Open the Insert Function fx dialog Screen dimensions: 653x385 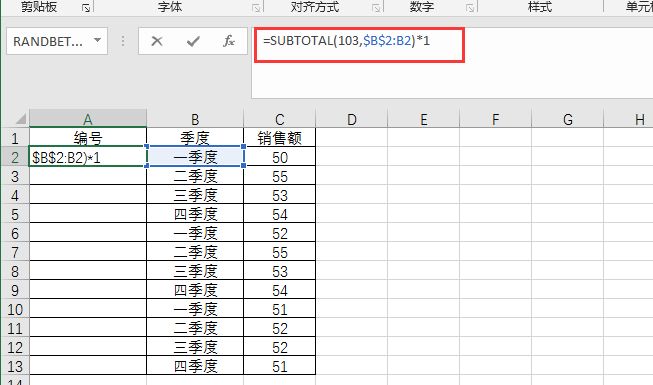pos(229,41)
